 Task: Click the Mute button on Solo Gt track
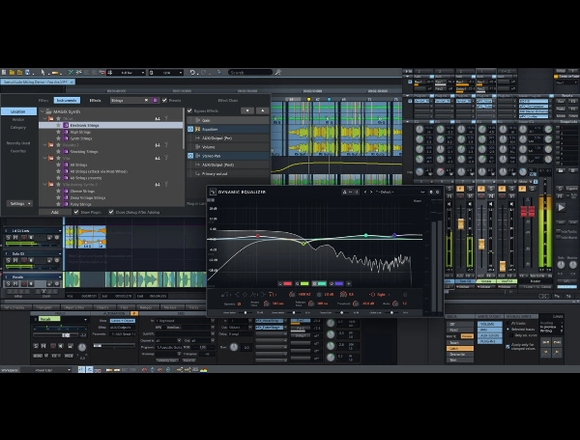point(16,260)
